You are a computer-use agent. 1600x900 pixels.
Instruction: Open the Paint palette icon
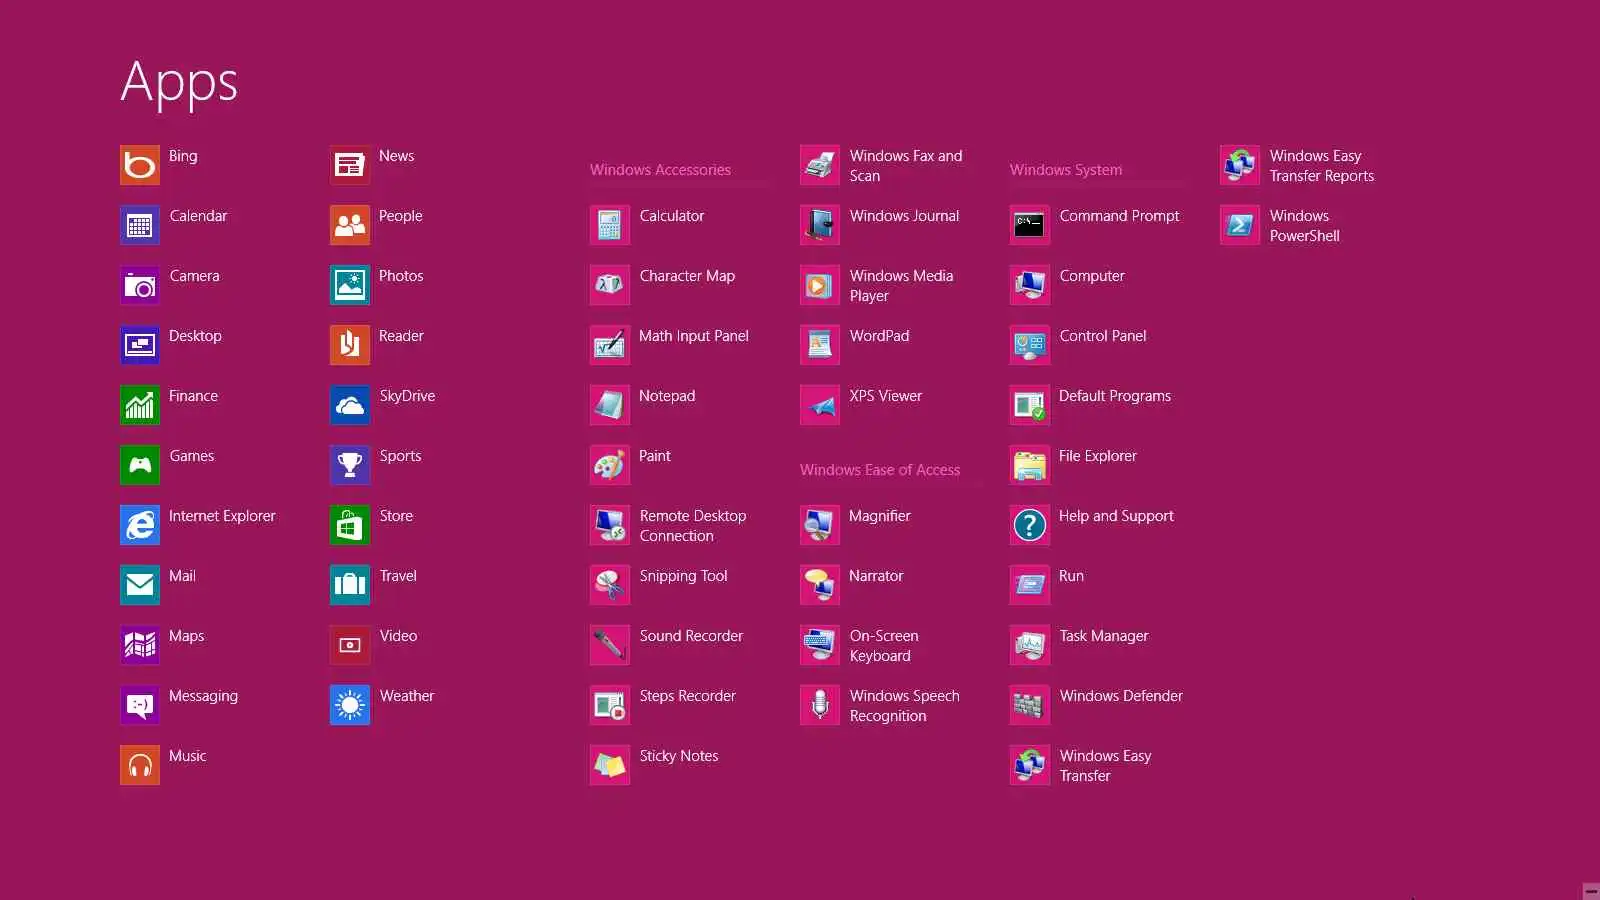pyautogui.click(x=610, y=465)
